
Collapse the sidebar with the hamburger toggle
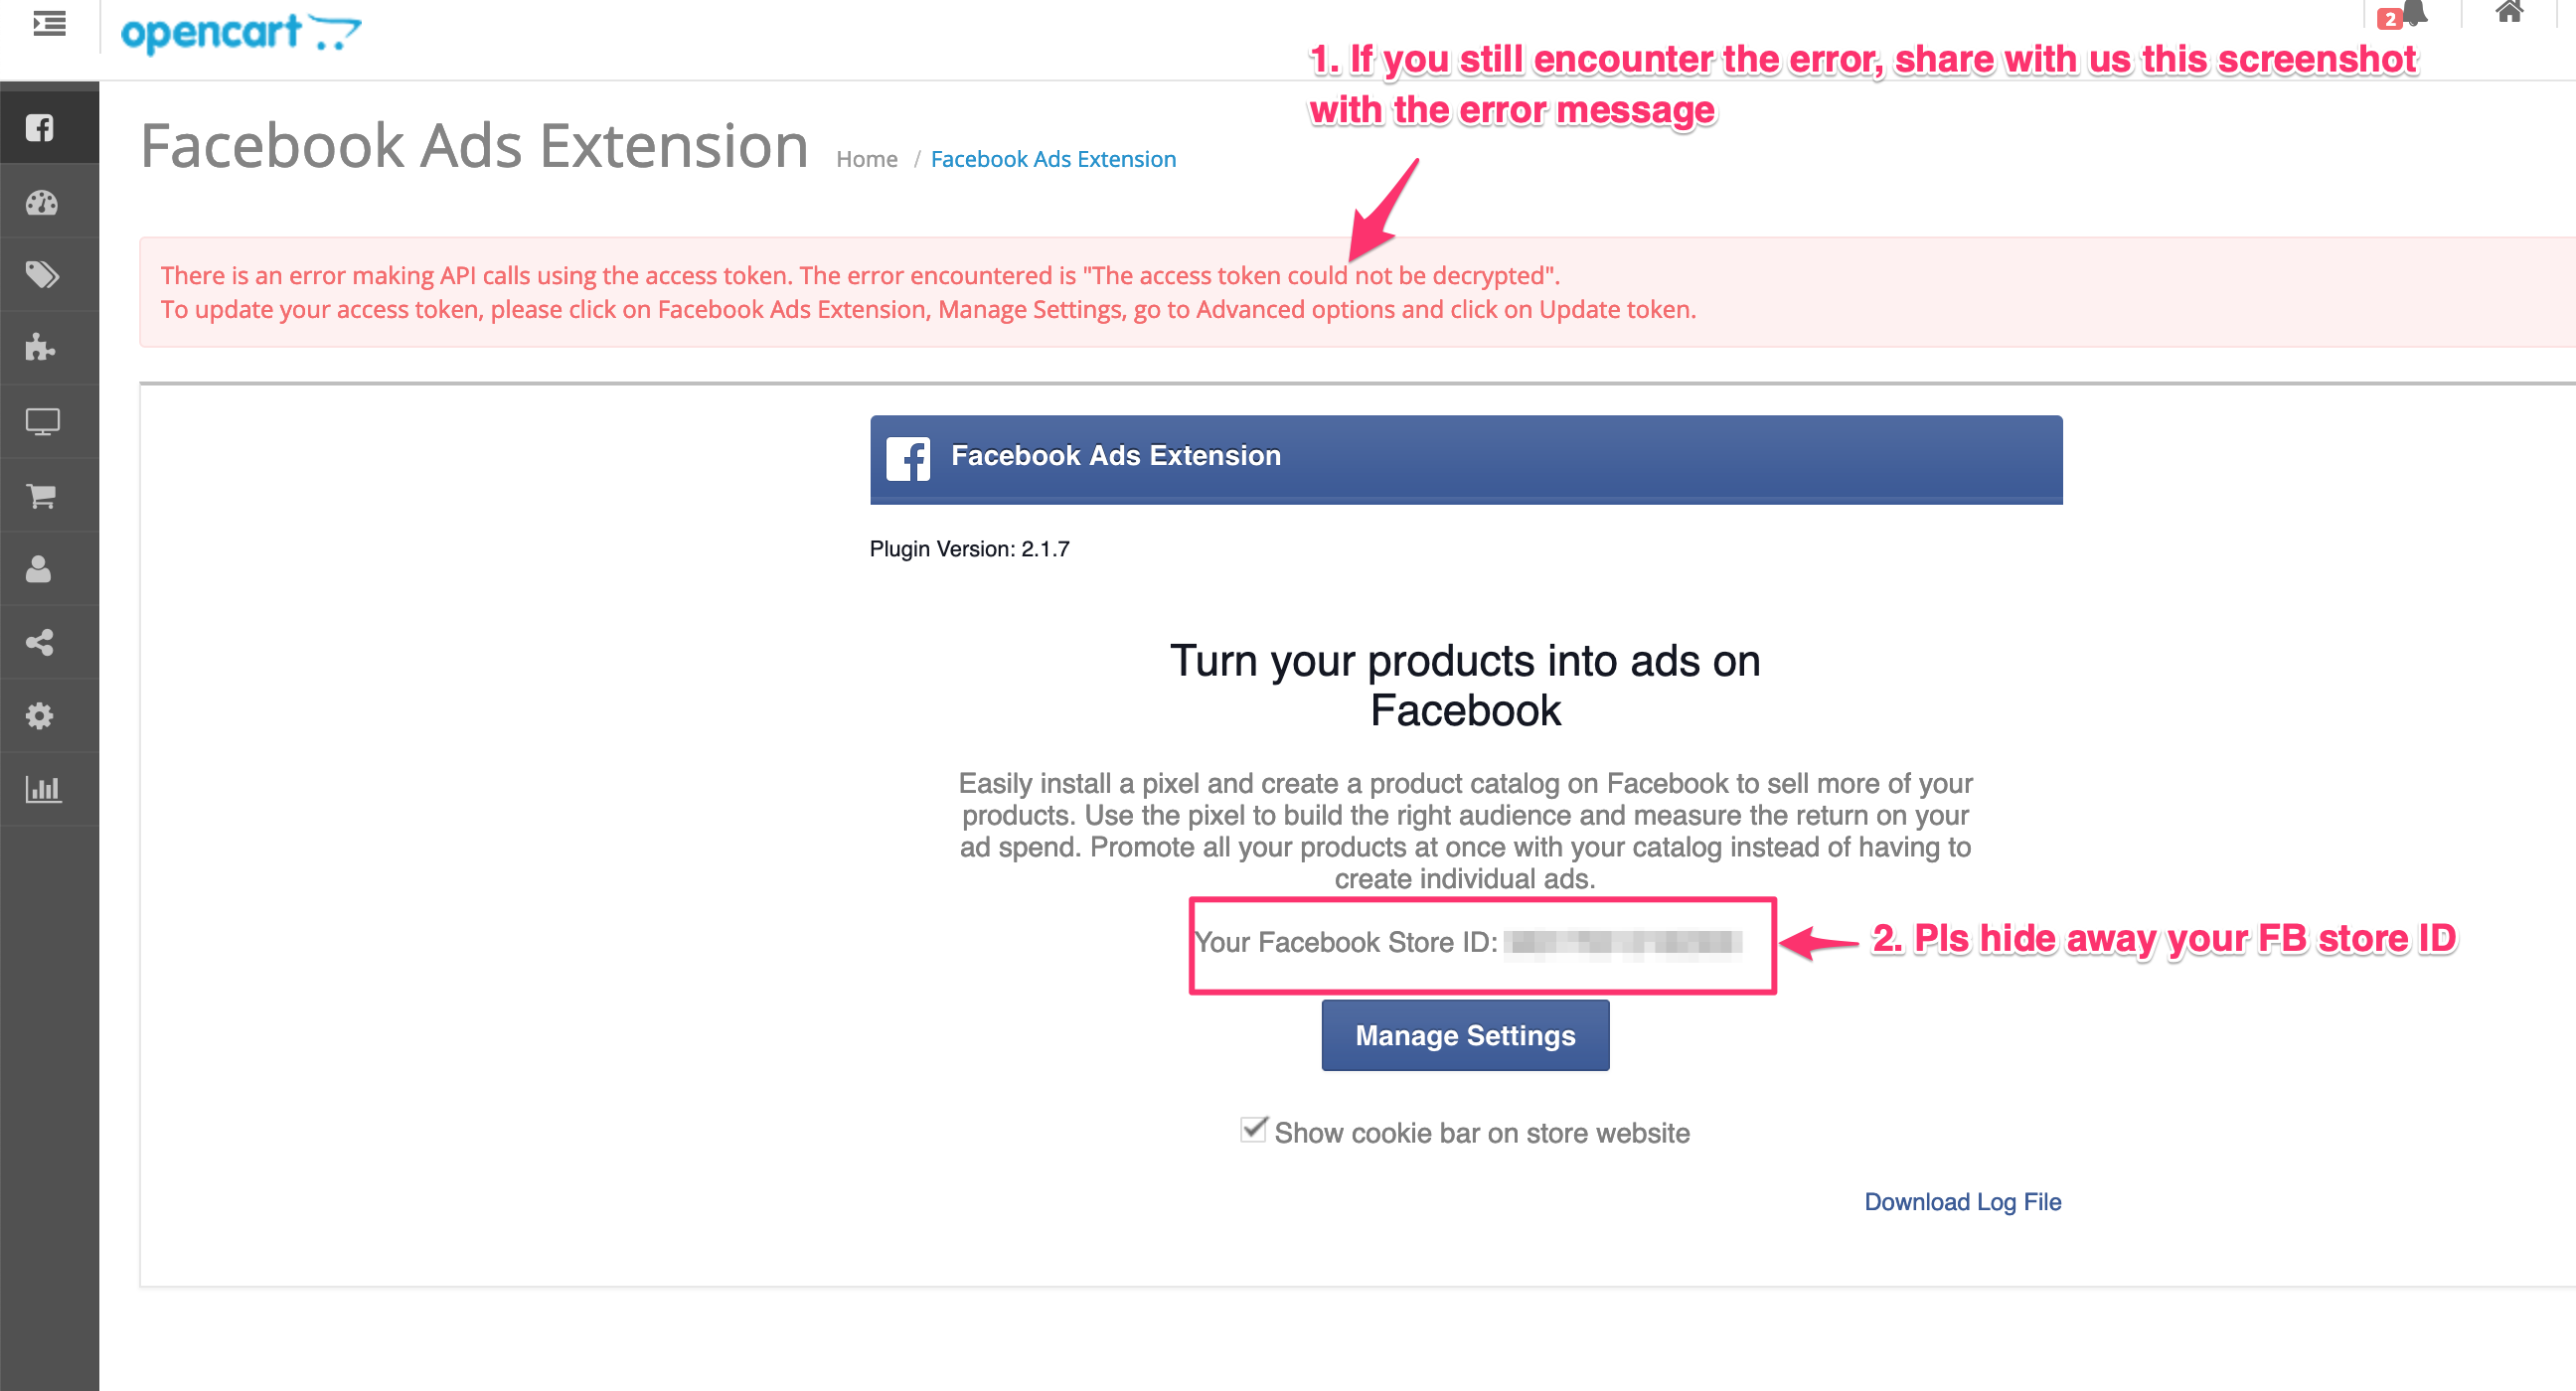(48, 24)
